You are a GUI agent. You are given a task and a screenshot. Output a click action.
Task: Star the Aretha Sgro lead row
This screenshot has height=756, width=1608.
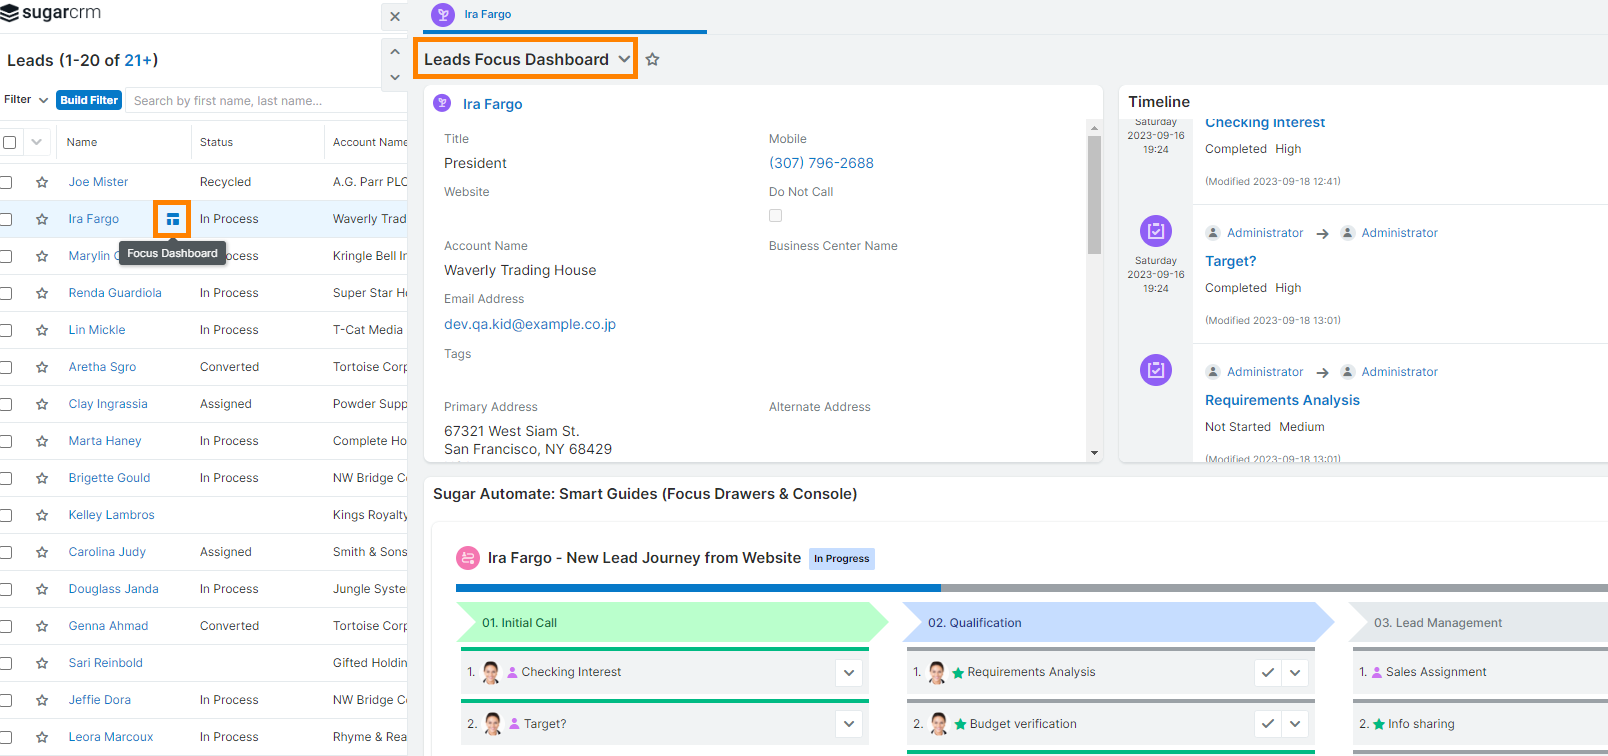point(42,367)
